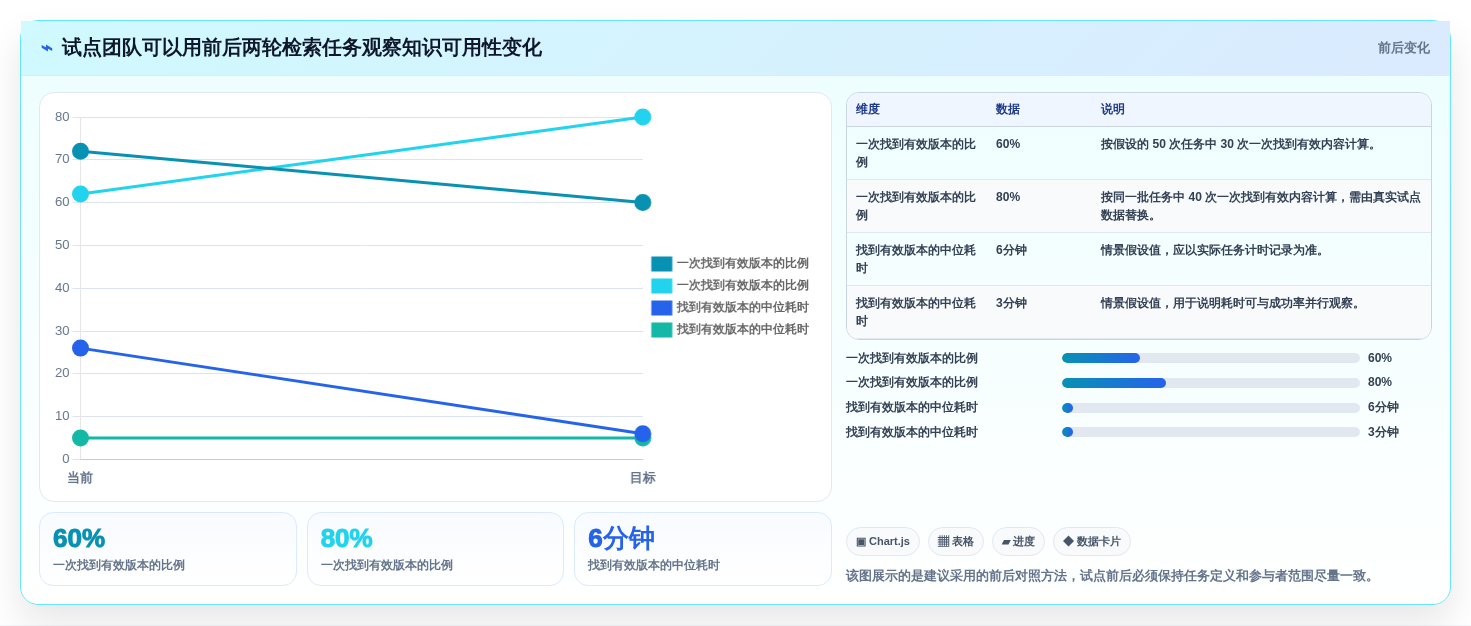Click the 表格 chip
This screenshot has height=626, width=1471.
(x=956, y=542)
